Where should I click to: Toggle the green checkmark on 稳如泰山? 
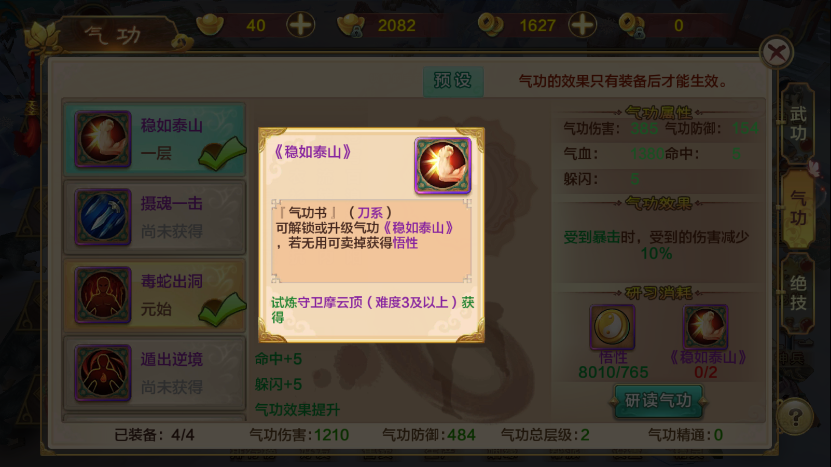pyautogui.click(x=223, y=154)
